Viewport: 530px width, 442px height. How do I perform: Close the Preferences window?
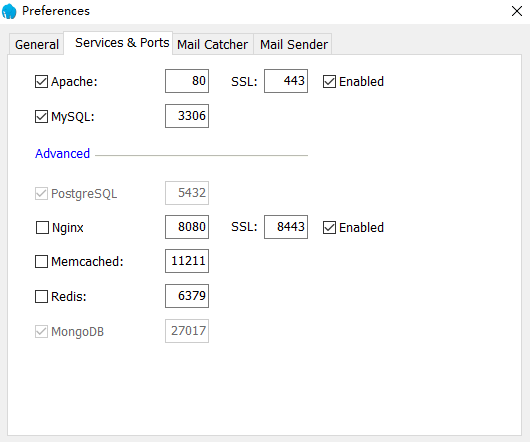516,11
